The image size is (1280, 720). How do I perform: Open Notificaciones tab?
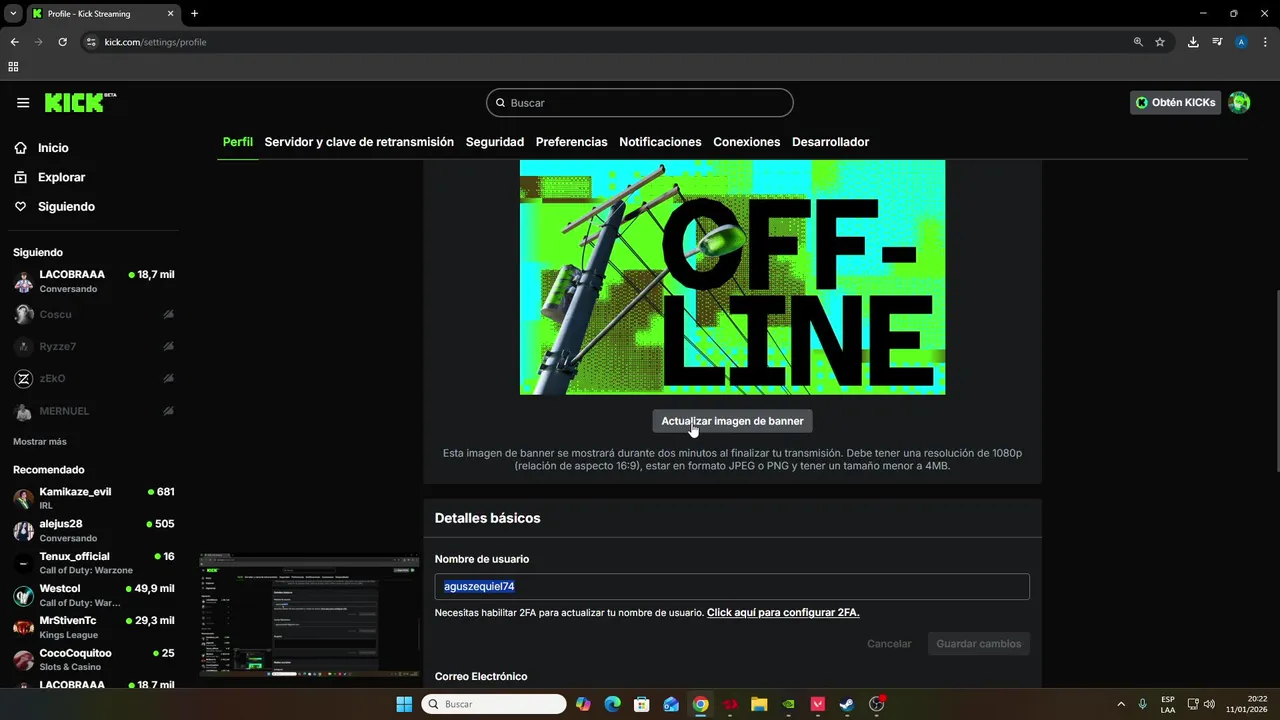[660, 142]
